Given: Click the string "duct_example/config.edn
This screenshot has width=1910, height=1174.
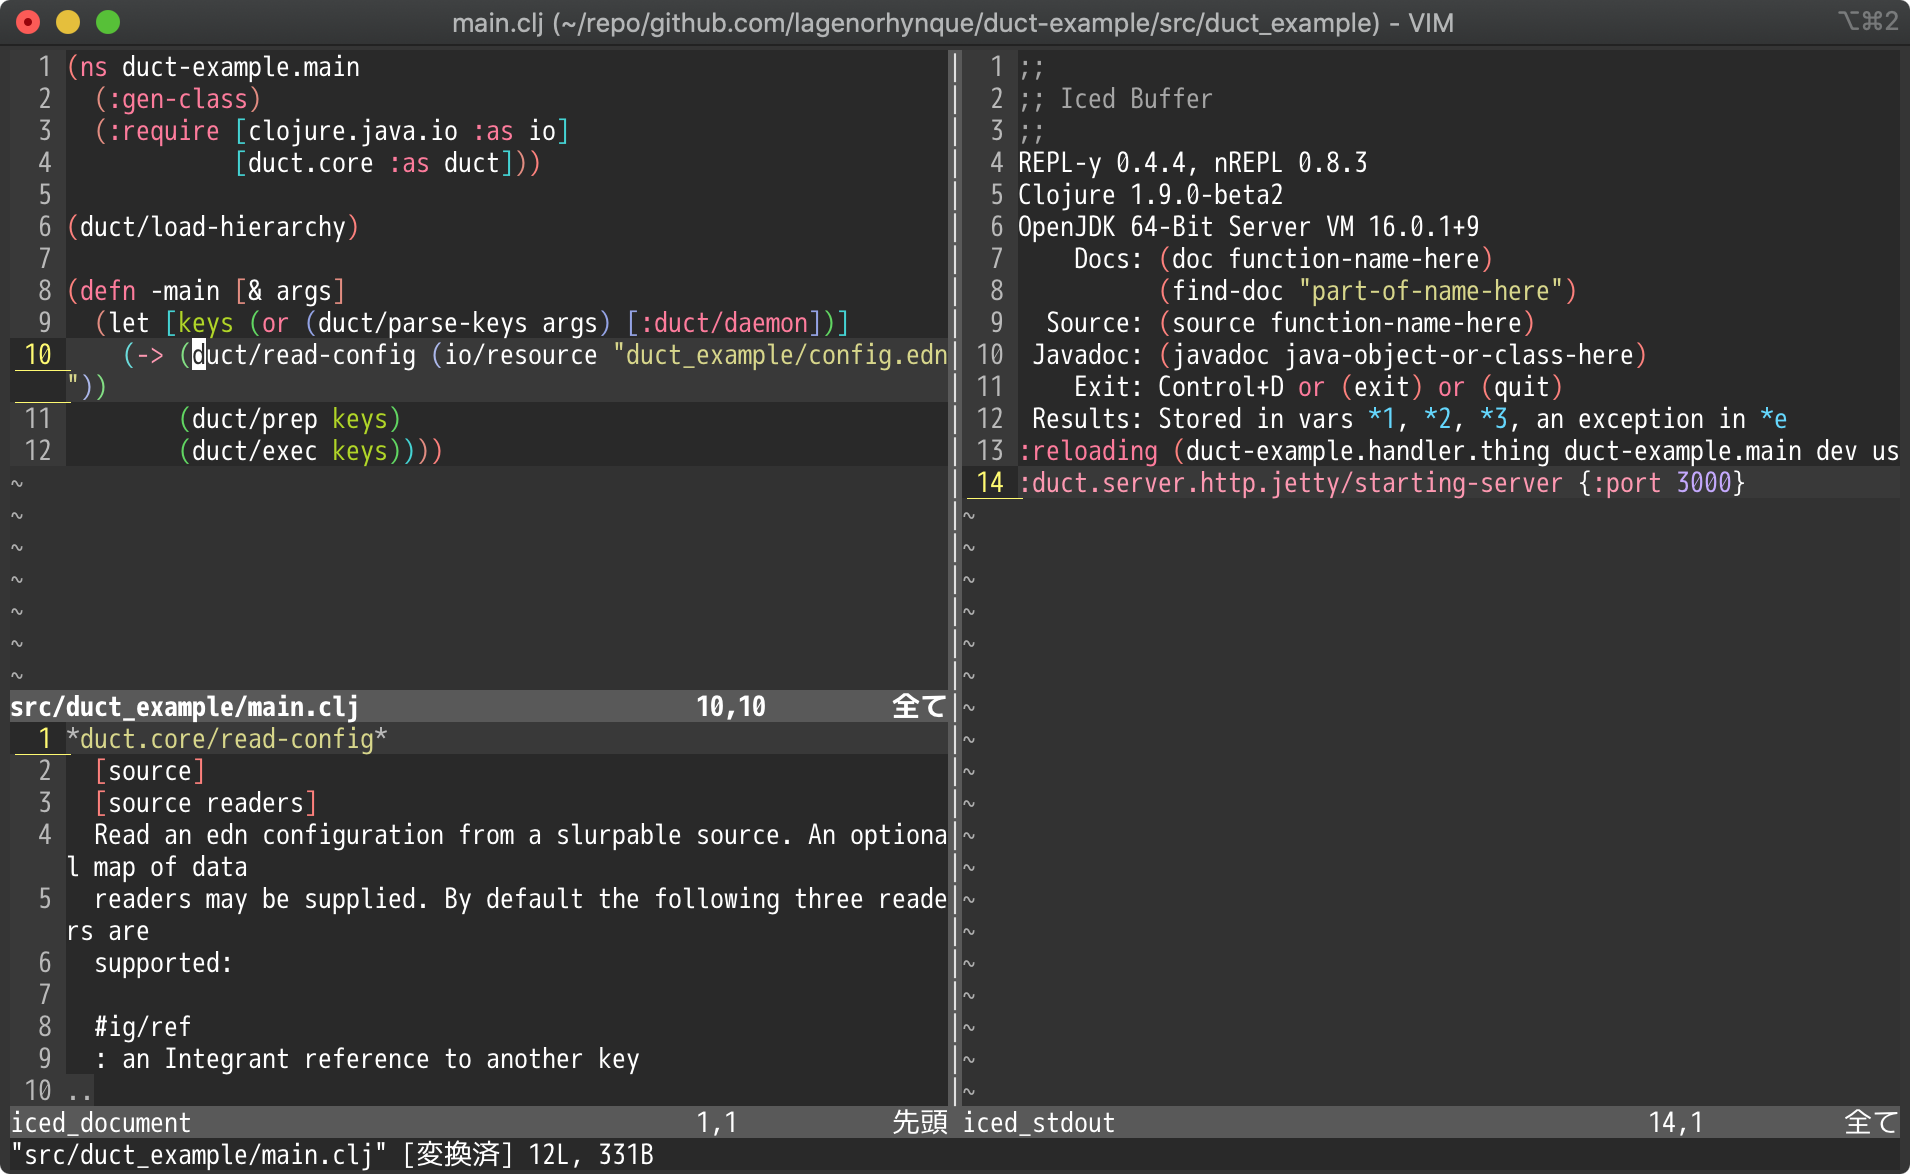Looking at the screenshot, I should [781, 355].
